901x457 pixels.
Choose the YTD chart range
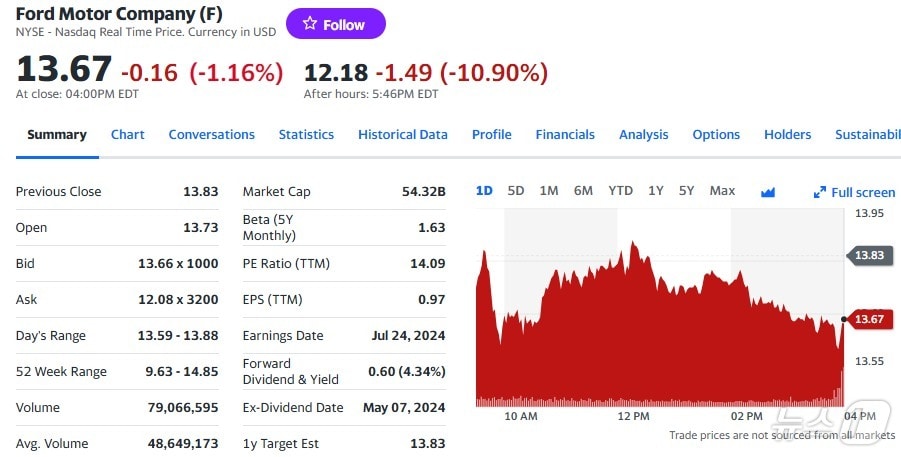pos(620,191)
